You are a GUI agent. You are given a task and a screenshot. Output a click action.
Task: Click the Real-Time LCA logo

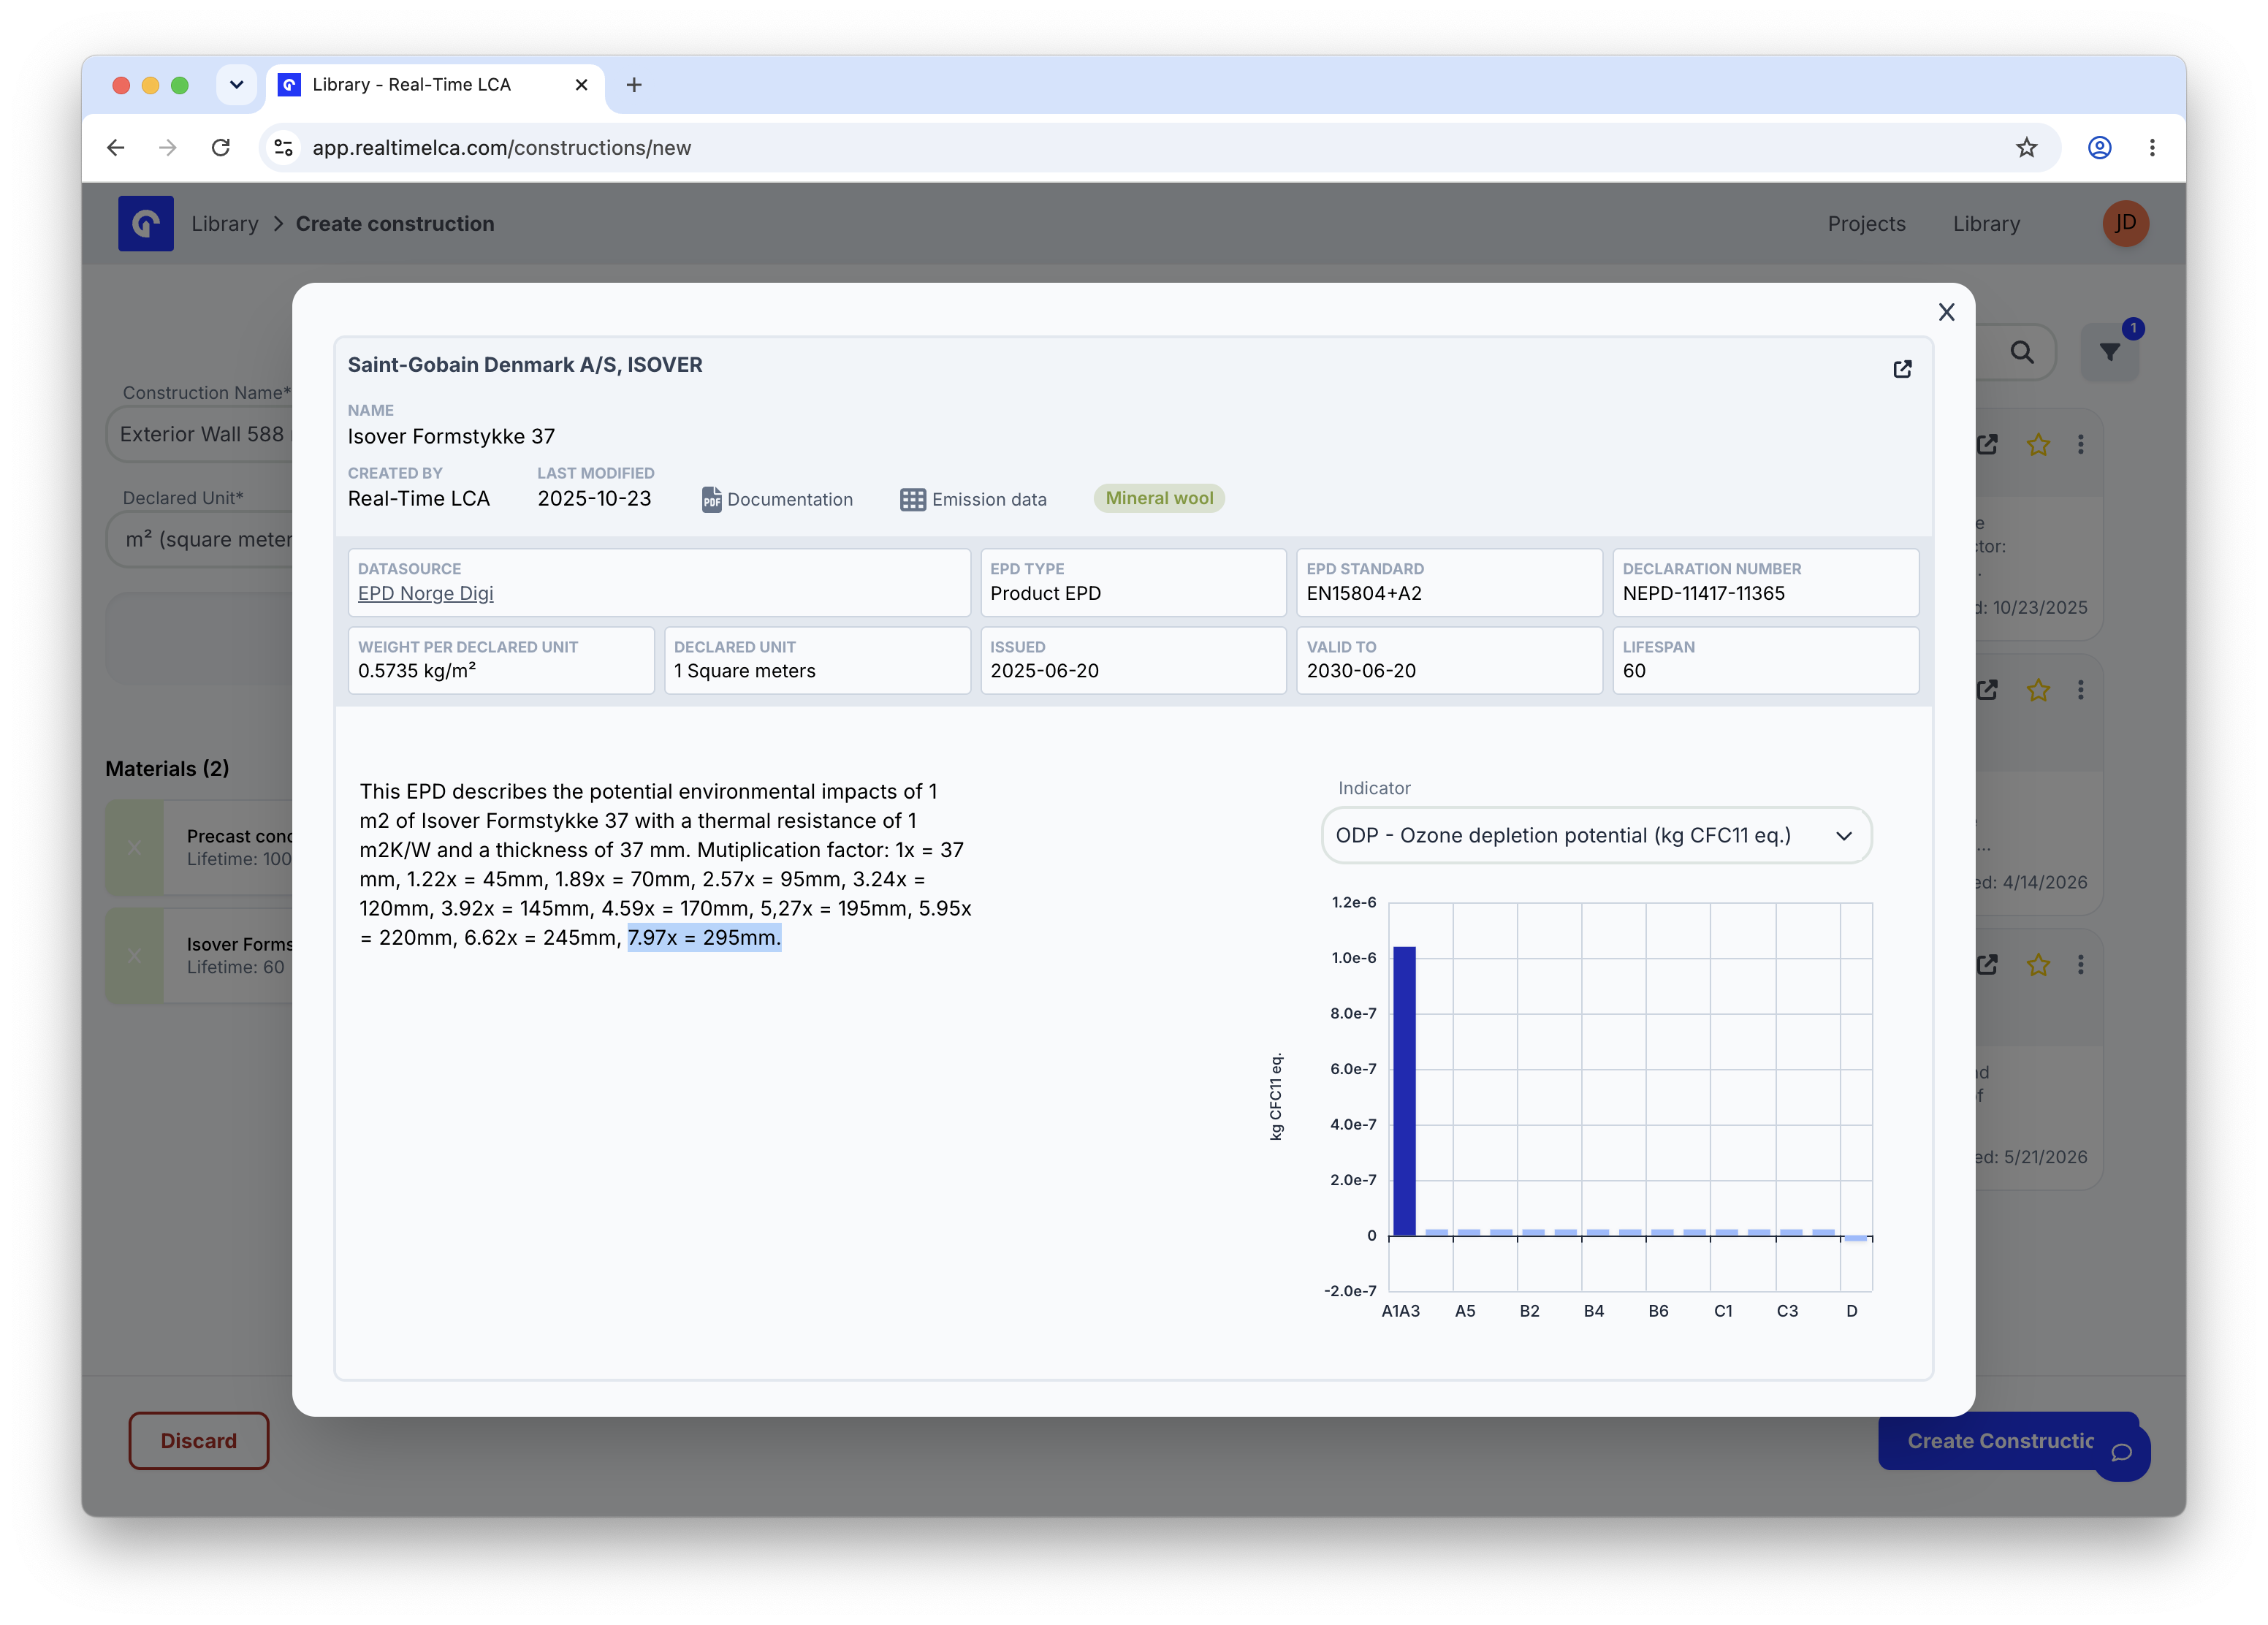(x=146, y=223)
